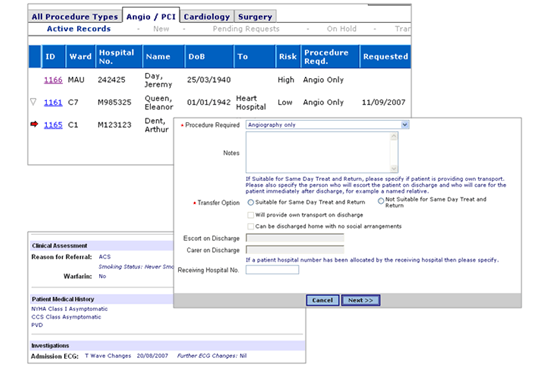Check Can be discharged home with no social arrangements
The image size is (550, 367).
[250, 226]
